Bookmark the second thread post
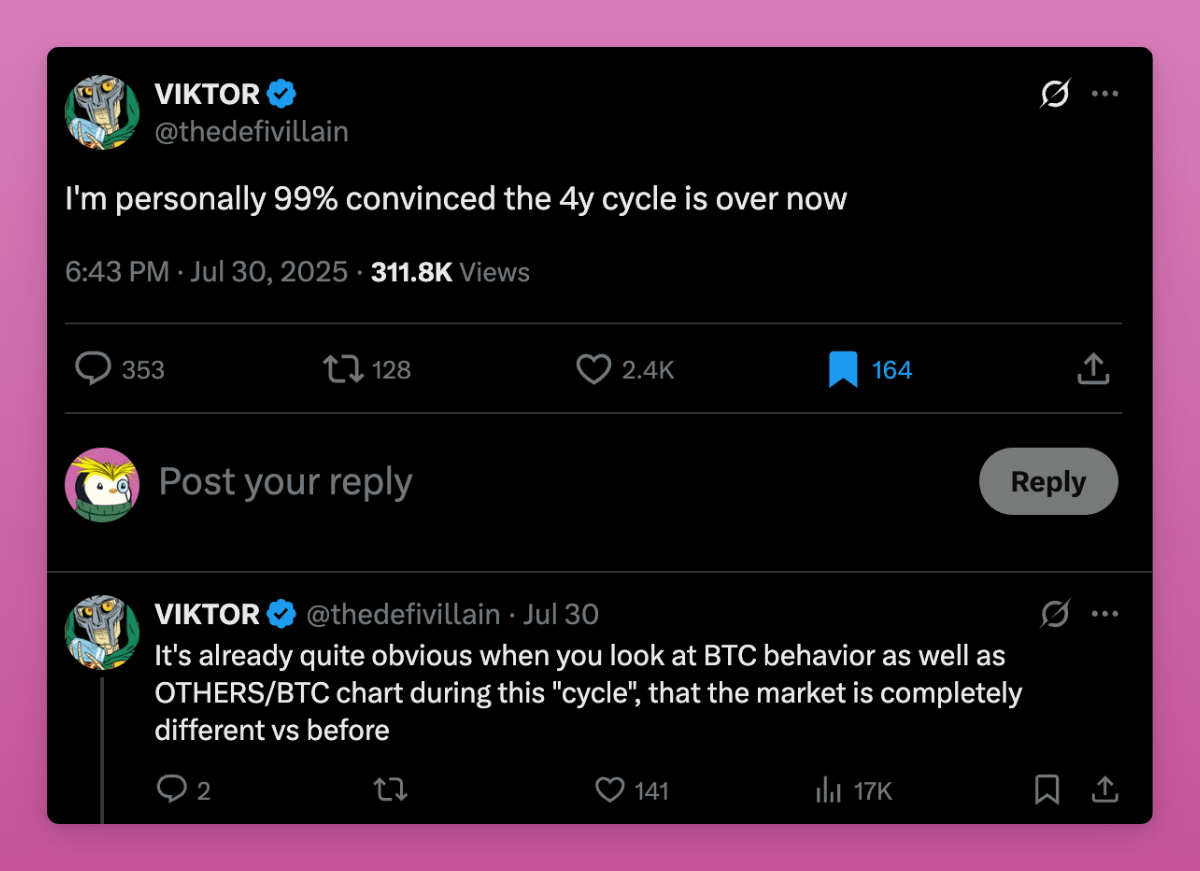This screenshot has height=871, width=1200. [x=1047, y=790]
